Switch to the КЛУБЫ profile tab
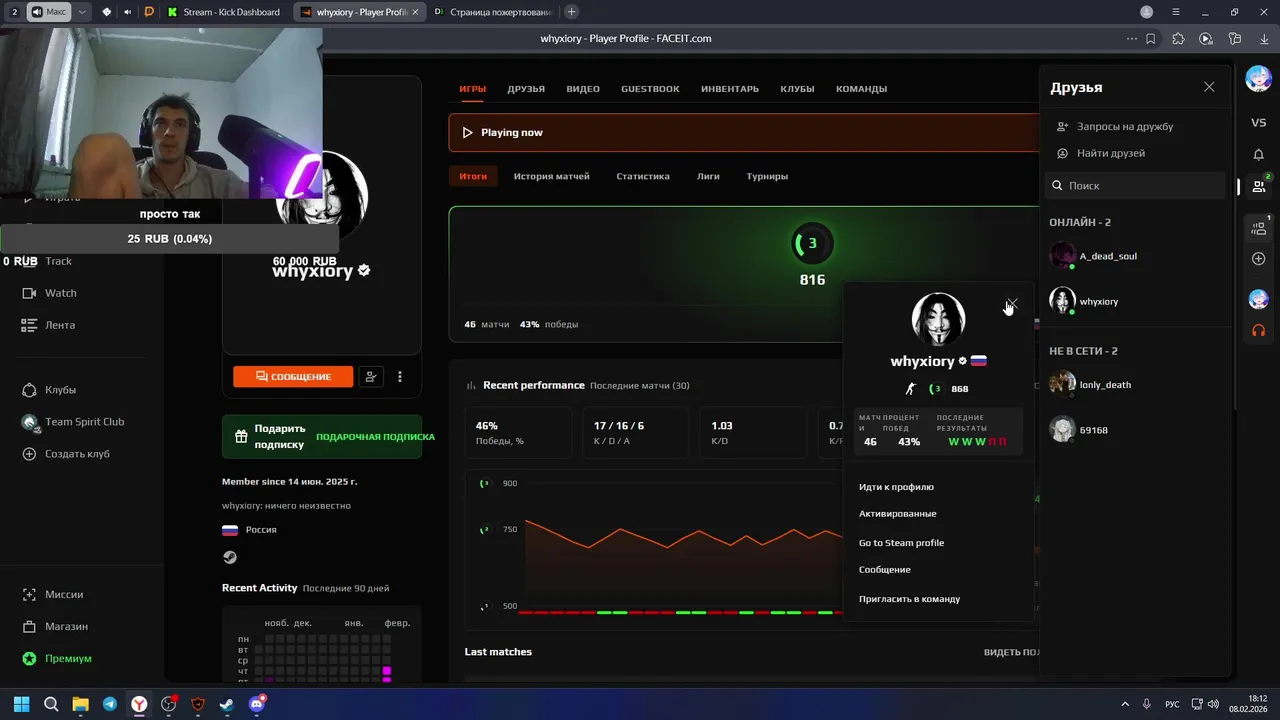Screen dimensions: 1280x720 tap(797, 89)
